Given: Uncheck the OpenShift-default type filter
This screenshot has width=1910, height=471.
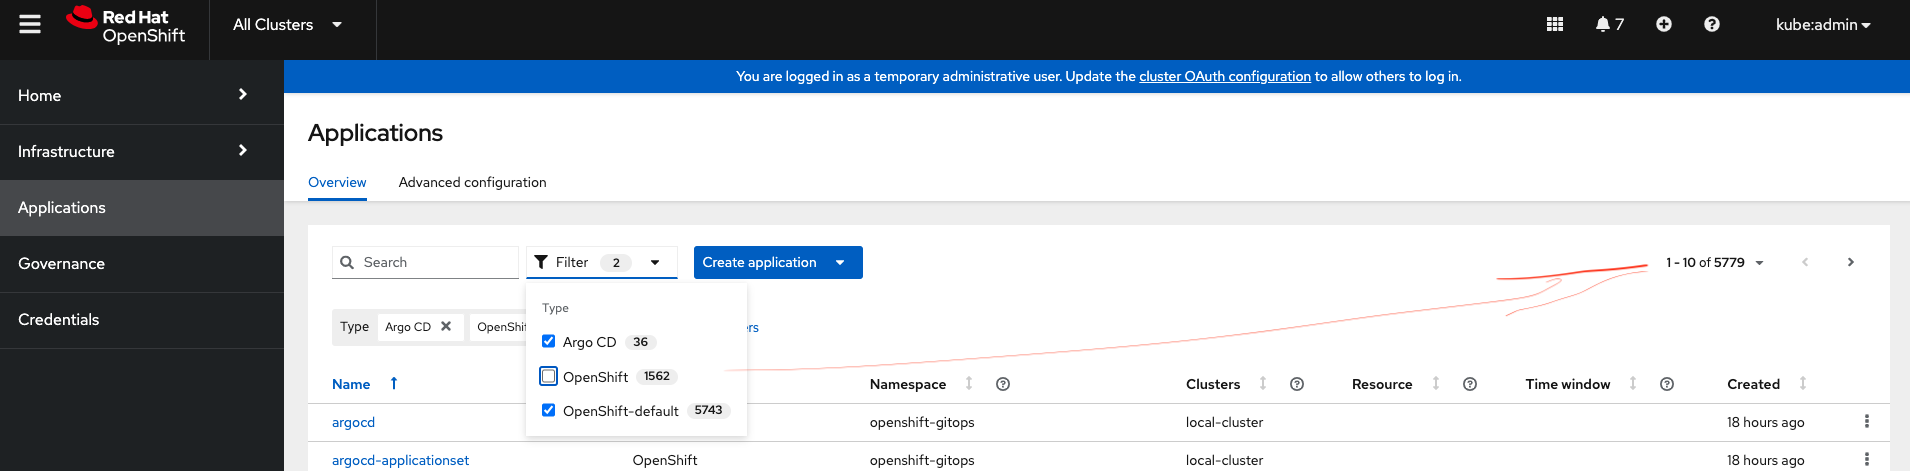Looking at the screenshot, I should click(x=548, y=410).
